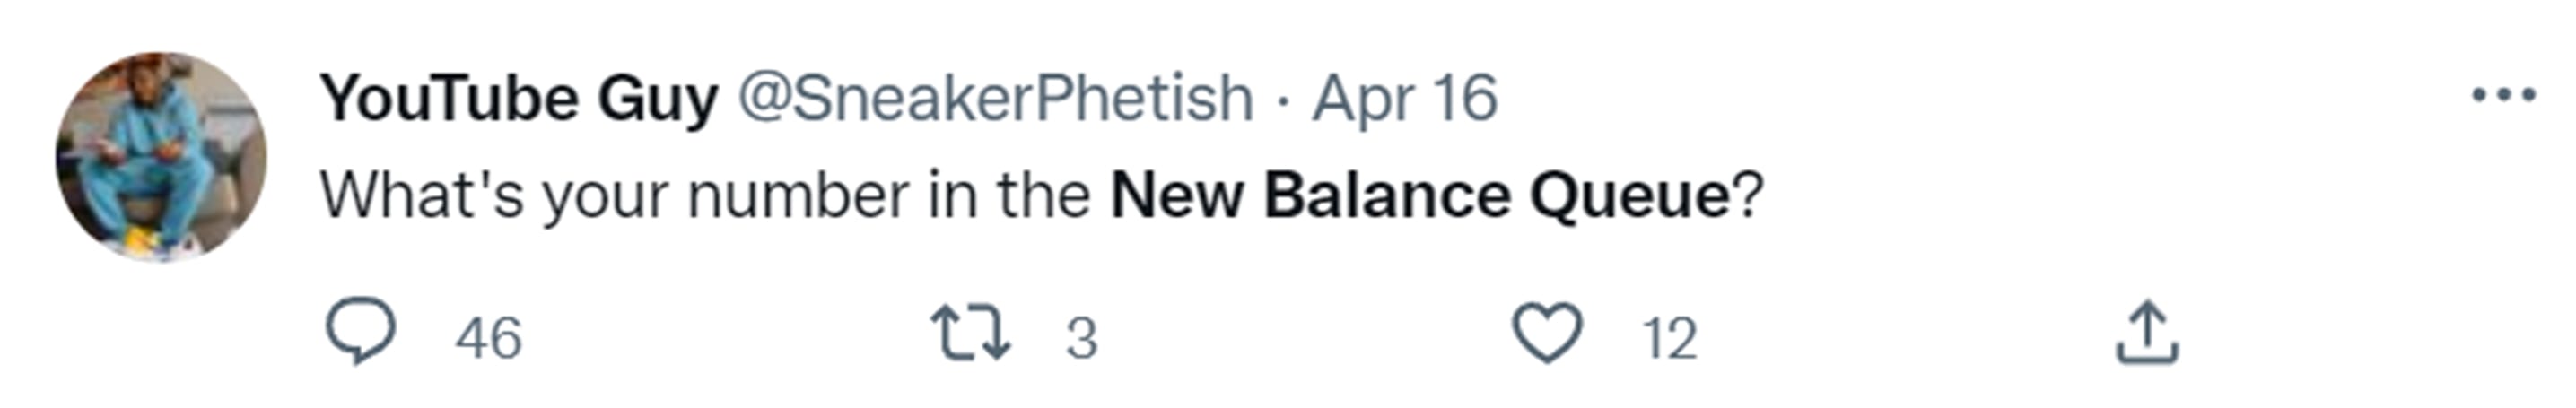Screen dimensions: 2576x408
Task: Click the dot separator before Apr 16
Action: click(1284, 101)
